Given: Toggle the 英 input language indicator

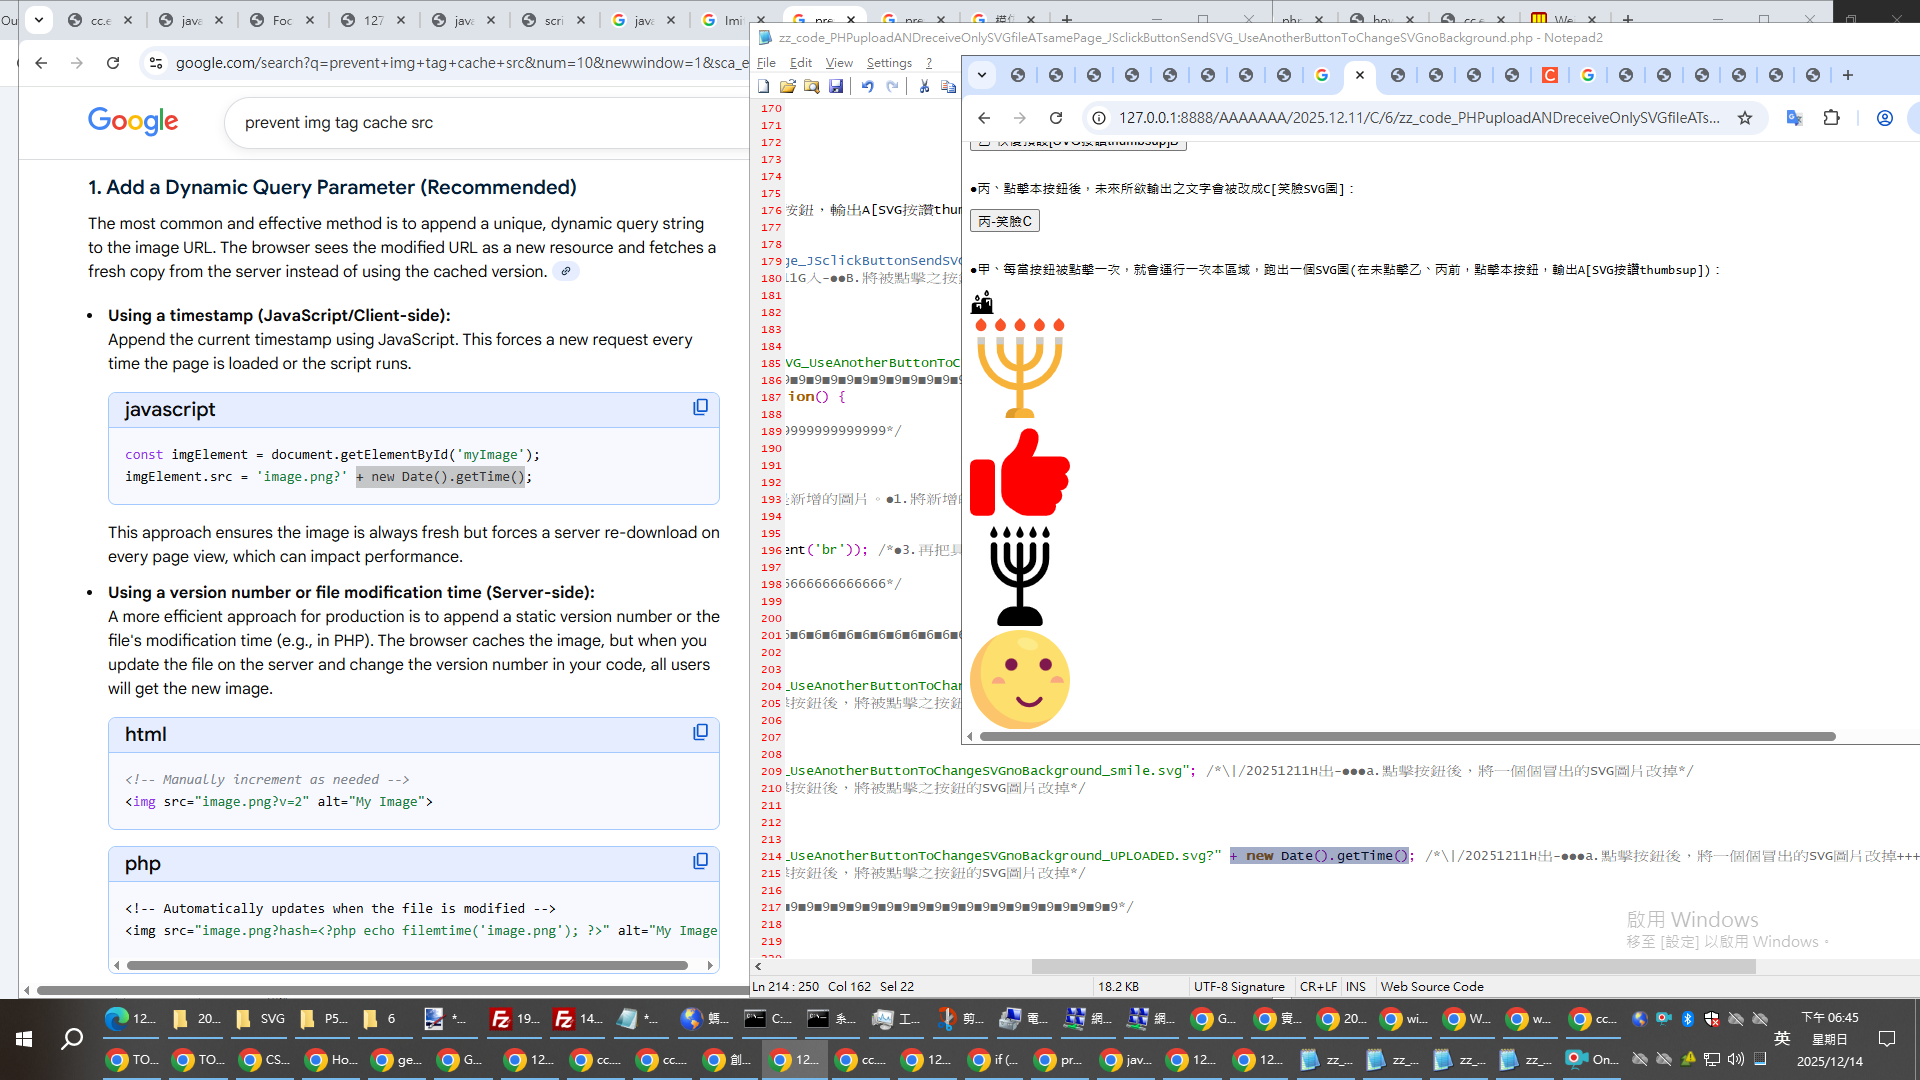Looking at the screenshot, I should 1782,1039.
